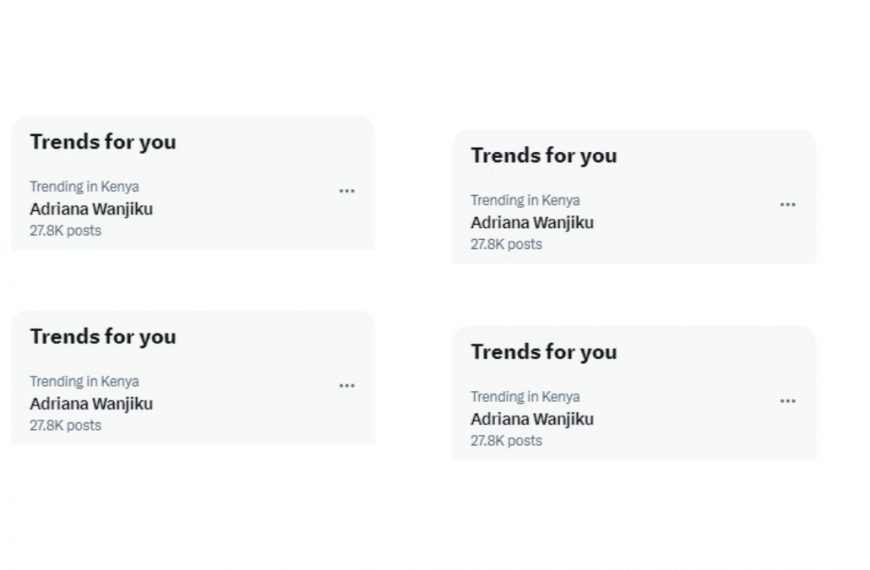Open more options in the top-right trends card
Image resolution: width=870 pixels, height=570 pixels.
pyautogui.click(x=788, y=205)
